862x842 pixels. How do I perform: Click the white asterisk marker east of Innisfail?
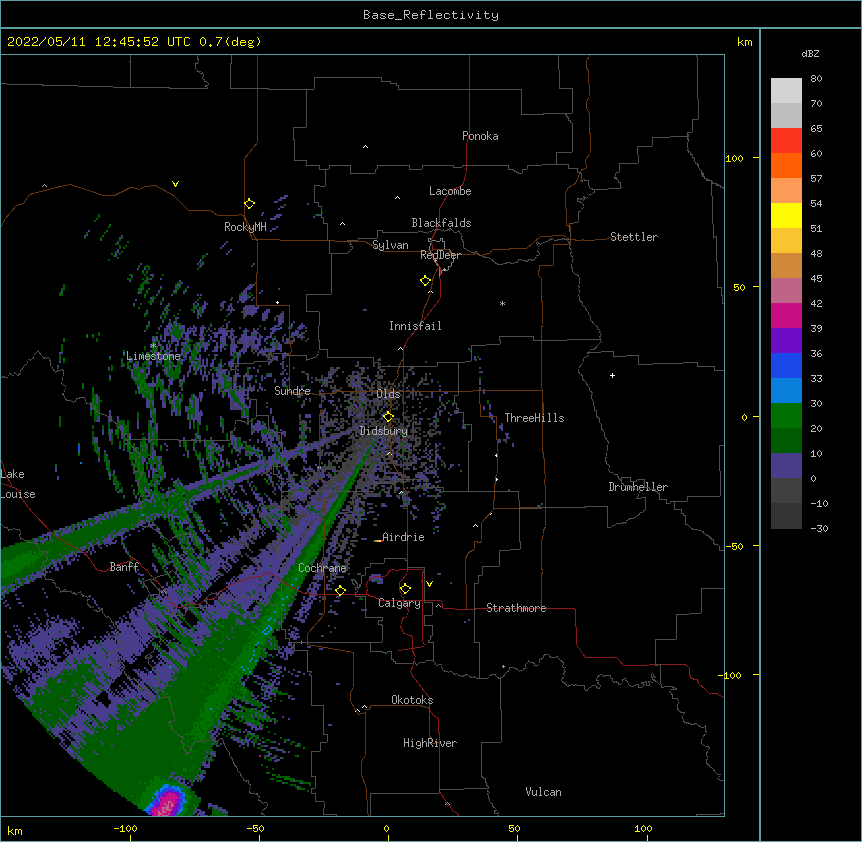point(502,303)
